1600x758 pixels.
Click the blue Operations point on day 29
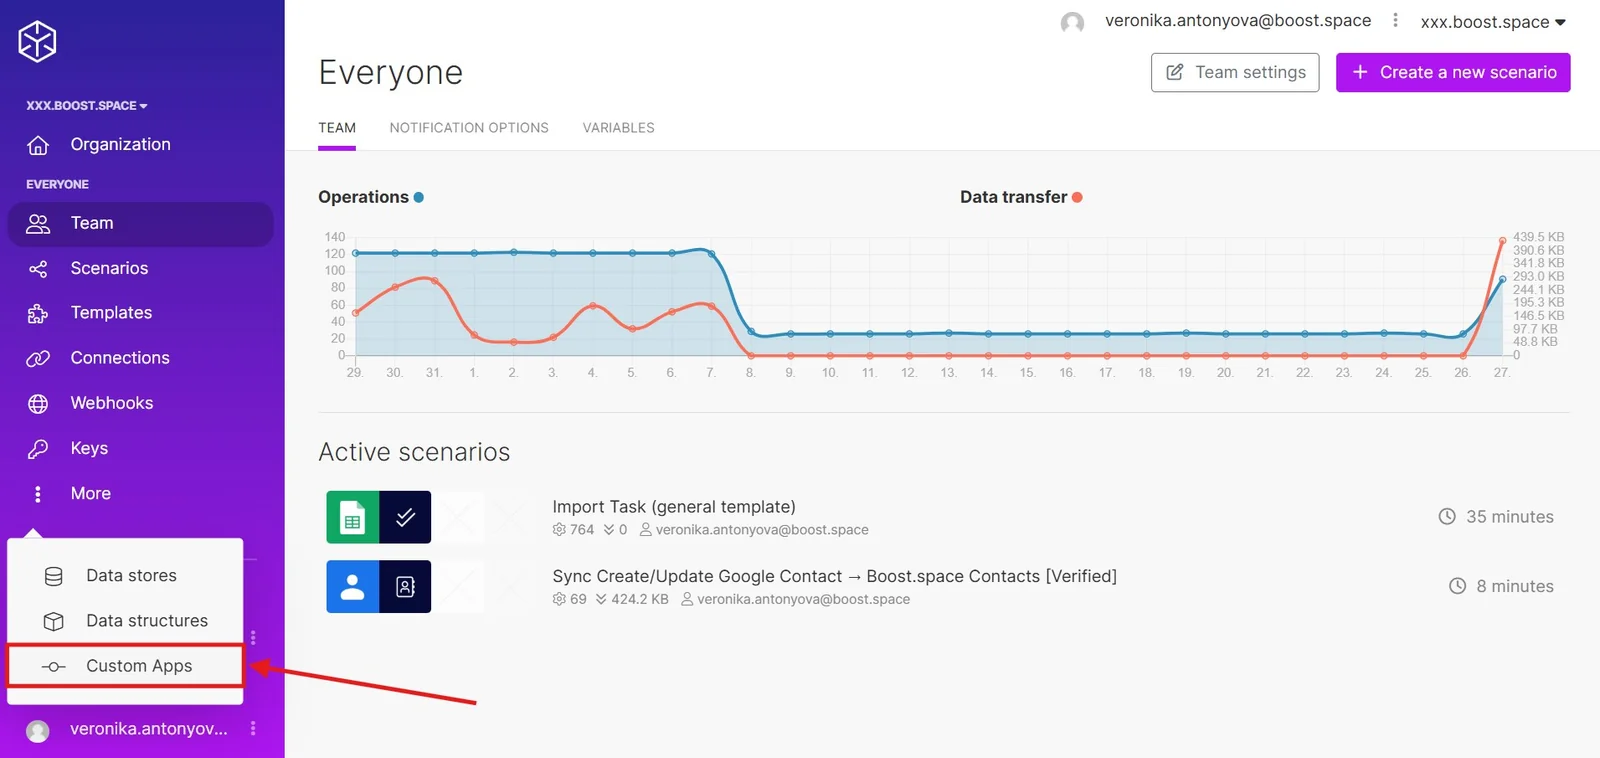(356, 253)
